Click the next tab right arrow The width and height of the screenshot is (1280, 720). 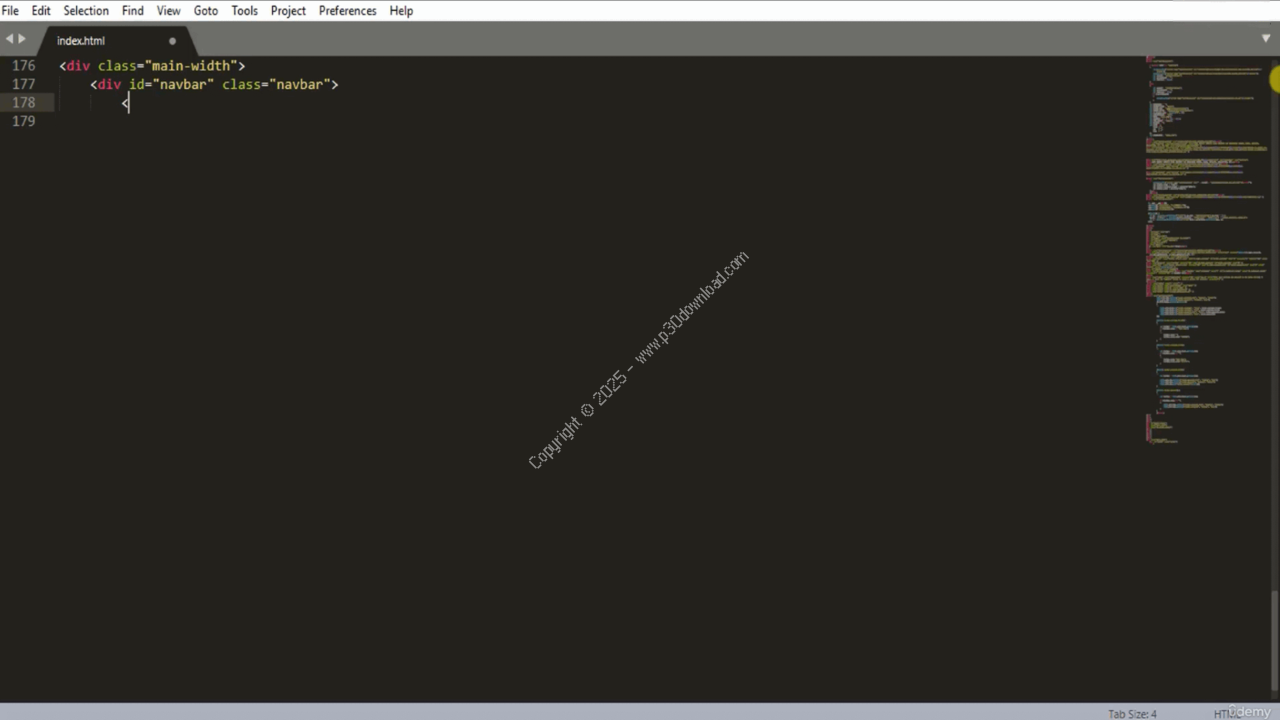[x=22, y=39]
